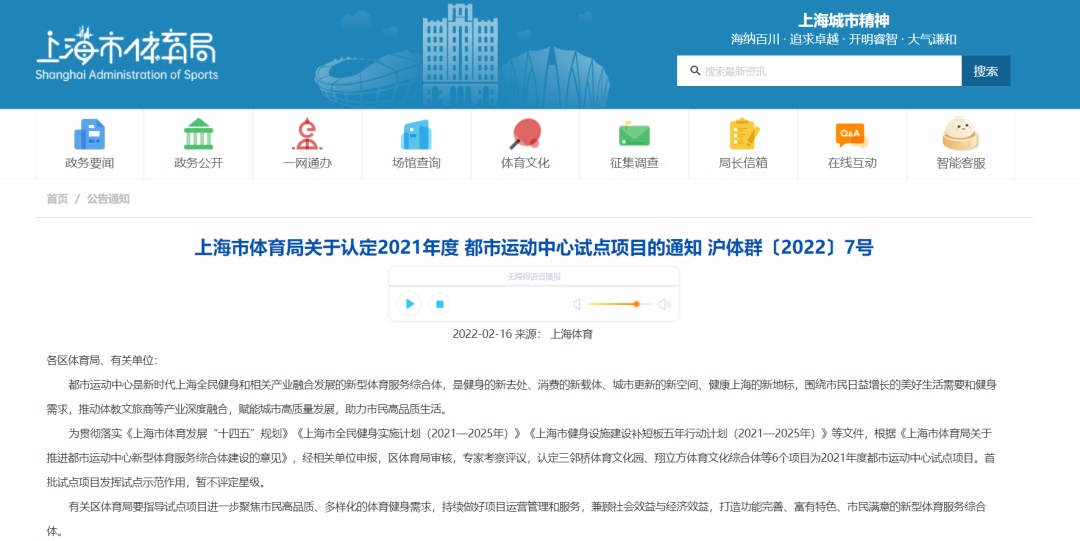
Task: Click the 局长信箱 clipboard icon
Action: point(743,134)
